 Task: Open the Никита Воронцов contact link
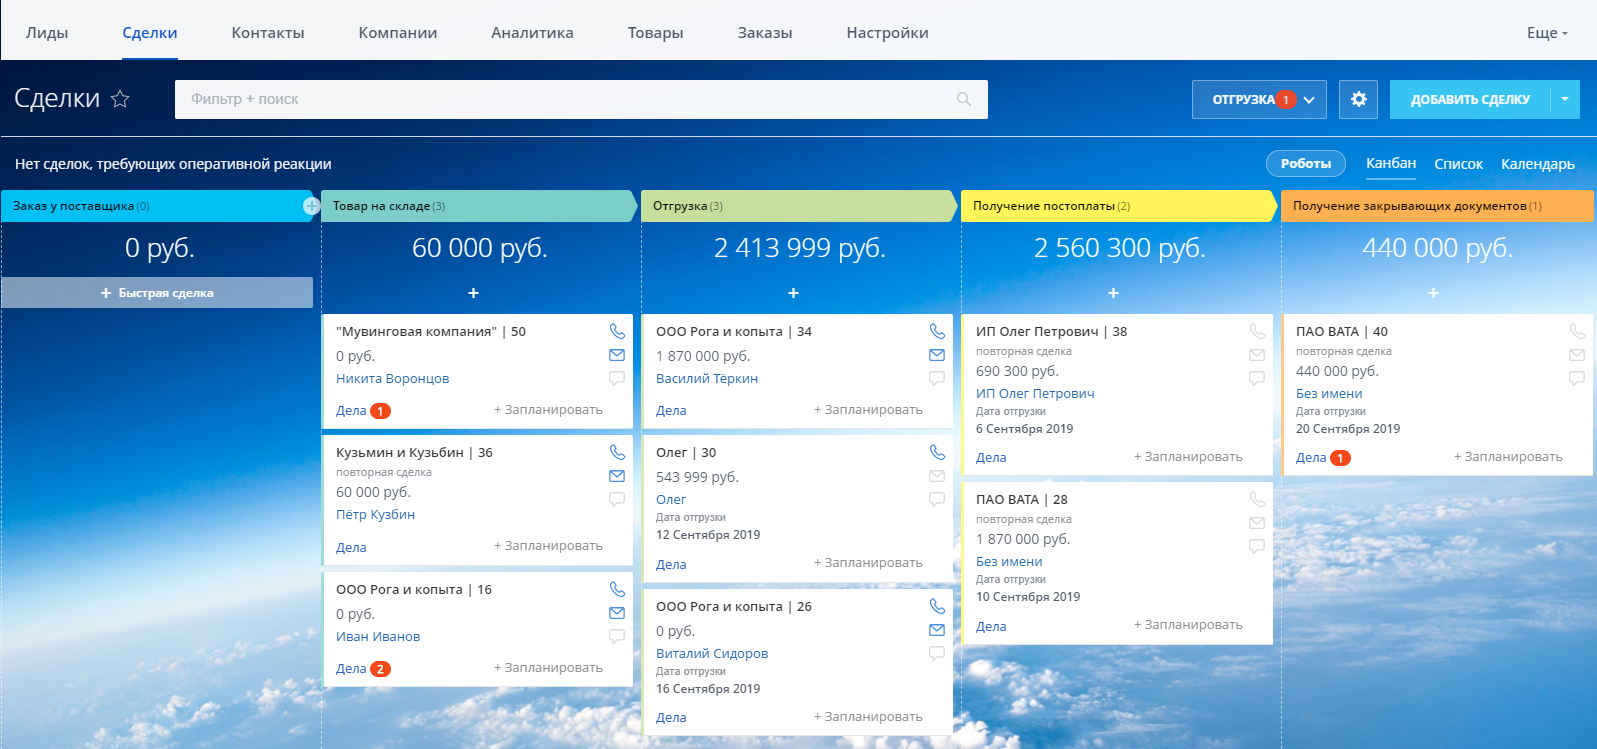click(392, 378)
